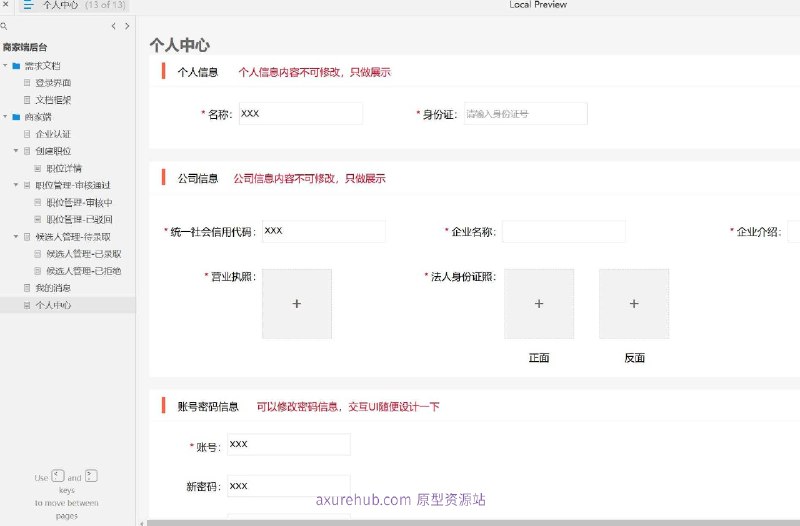This screenshot has width=800, height=526.
Task: Click the 个人信息 section heading
Action: click(198, 72)
